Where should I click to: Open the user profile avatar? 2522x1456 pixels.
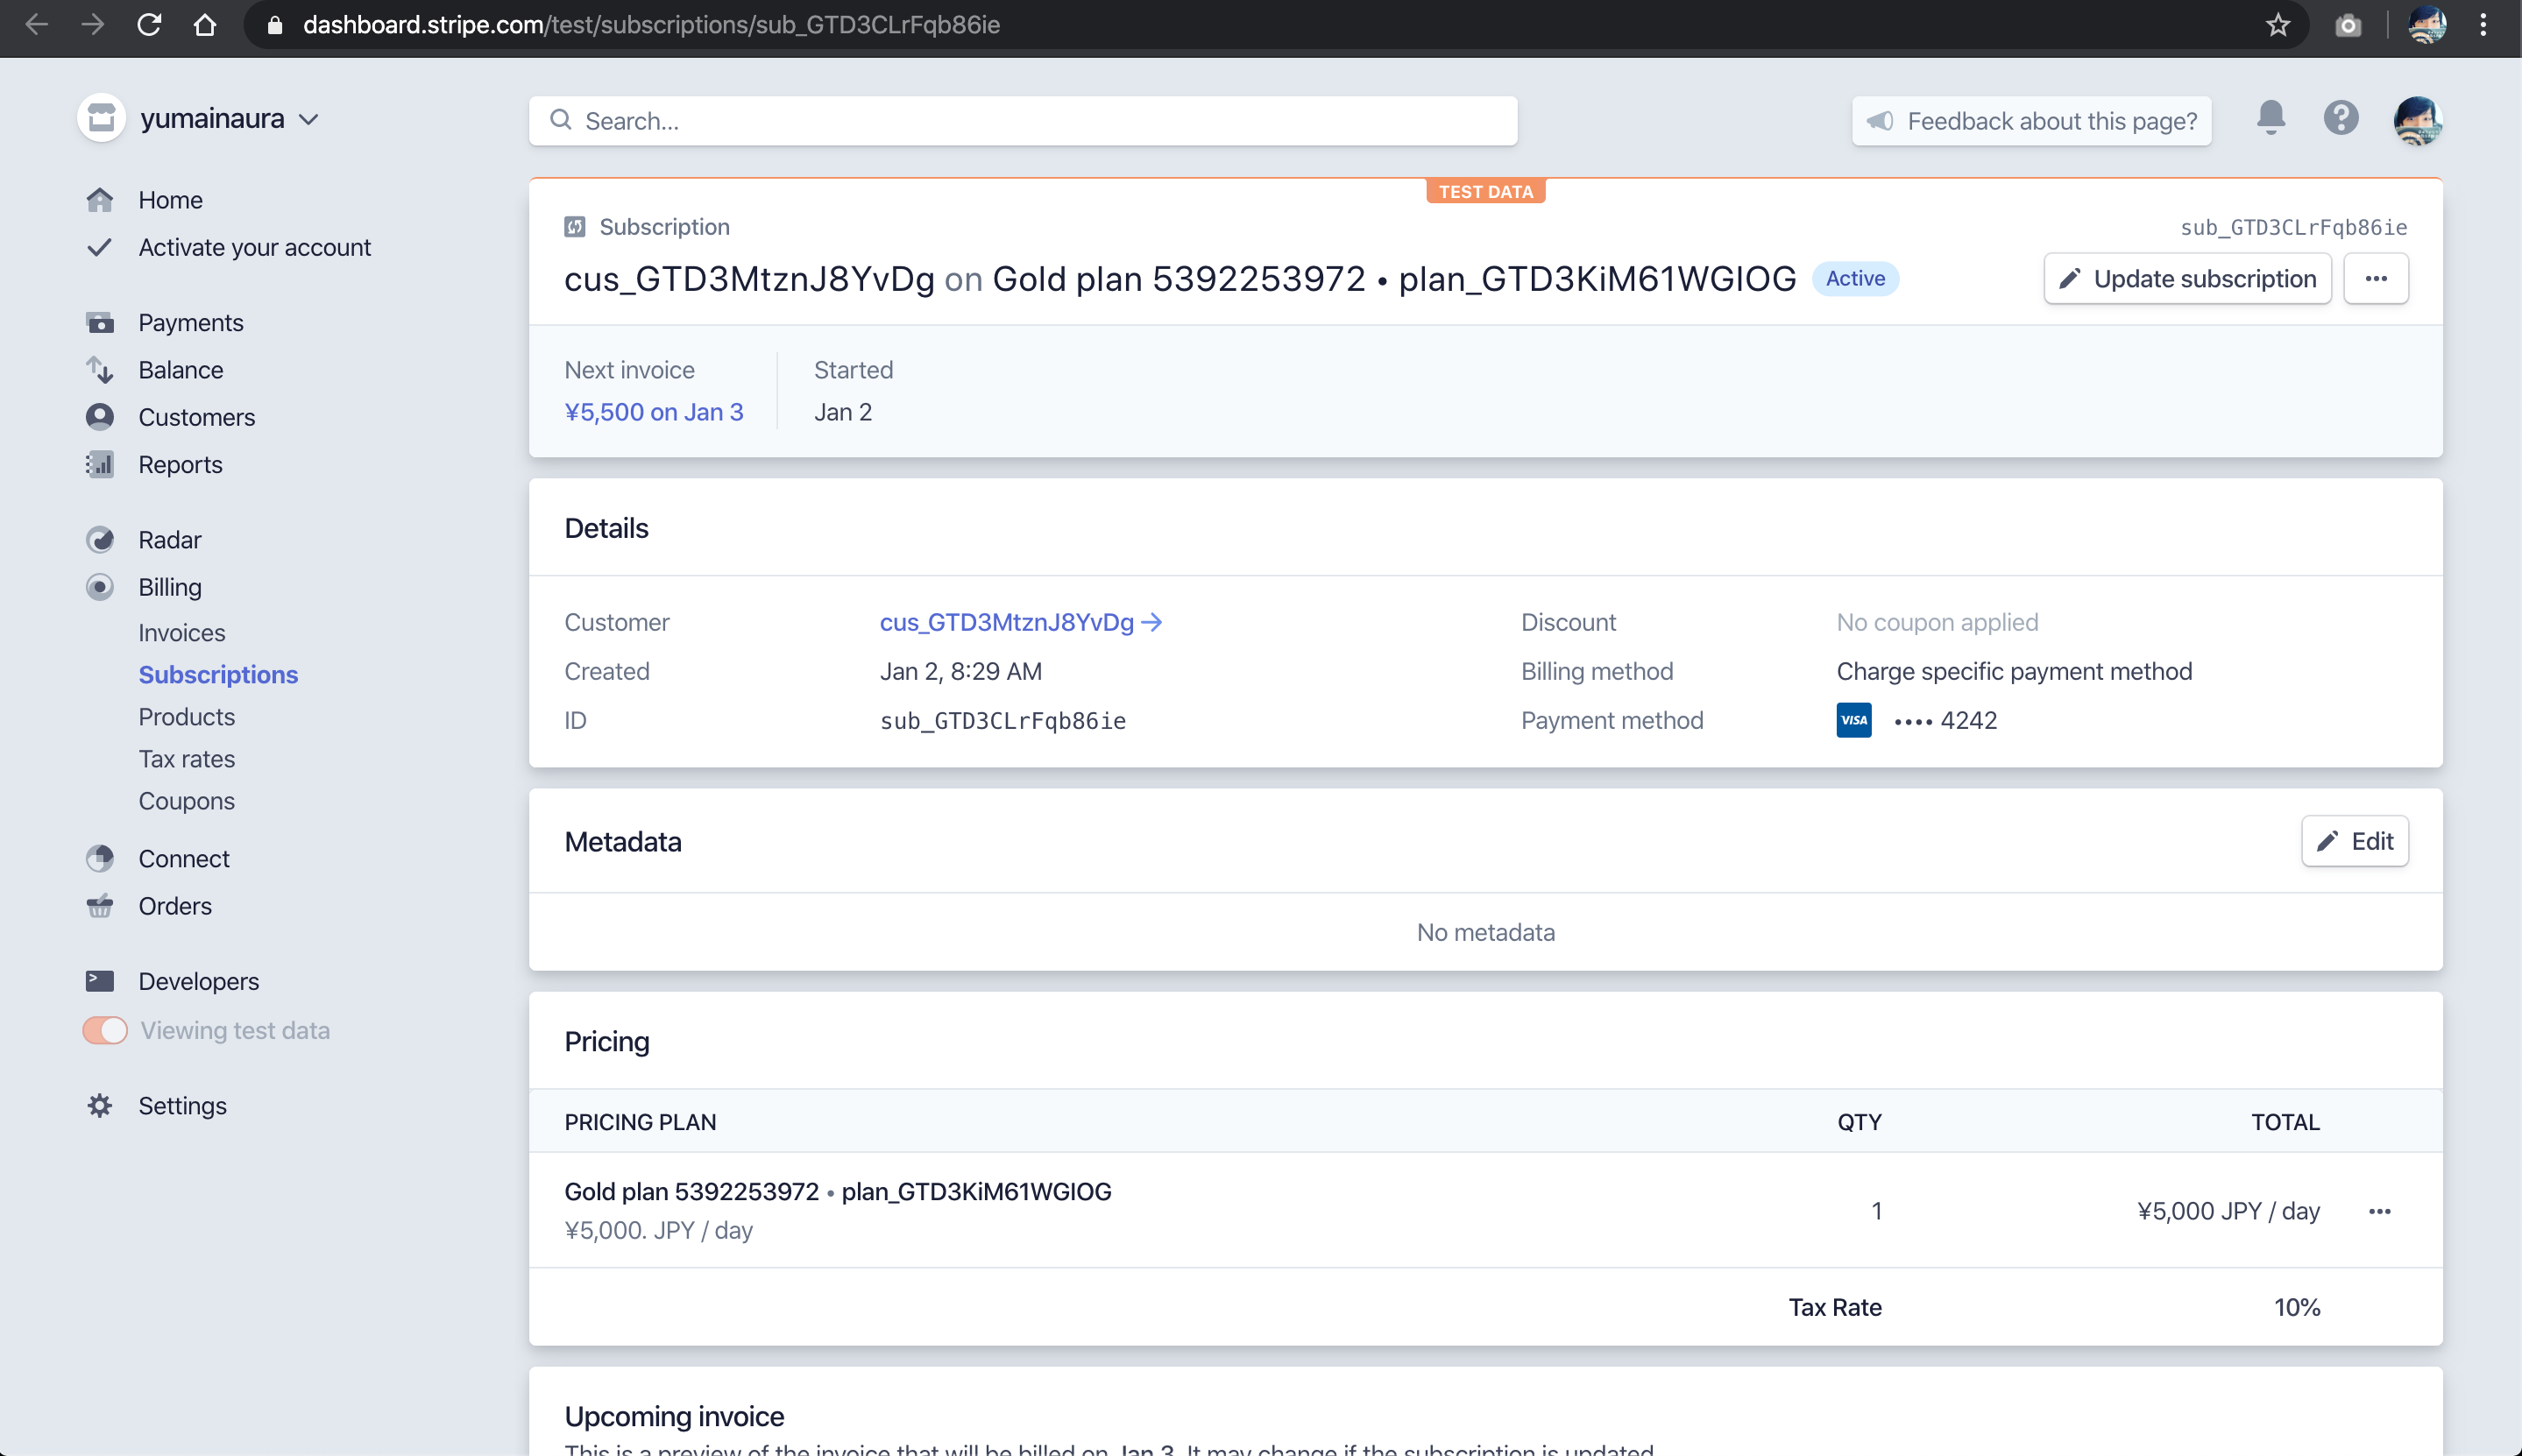(x=2417, y=120)
